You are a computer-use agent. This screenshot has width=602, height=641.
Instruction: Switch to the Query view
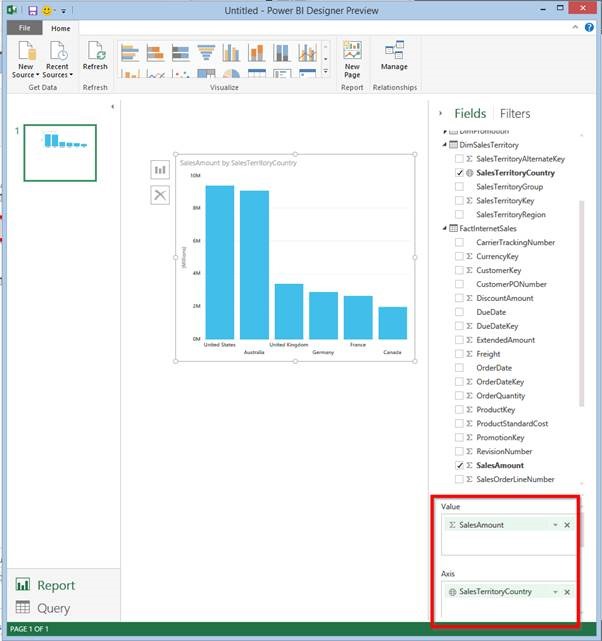[x=43, y=608]
